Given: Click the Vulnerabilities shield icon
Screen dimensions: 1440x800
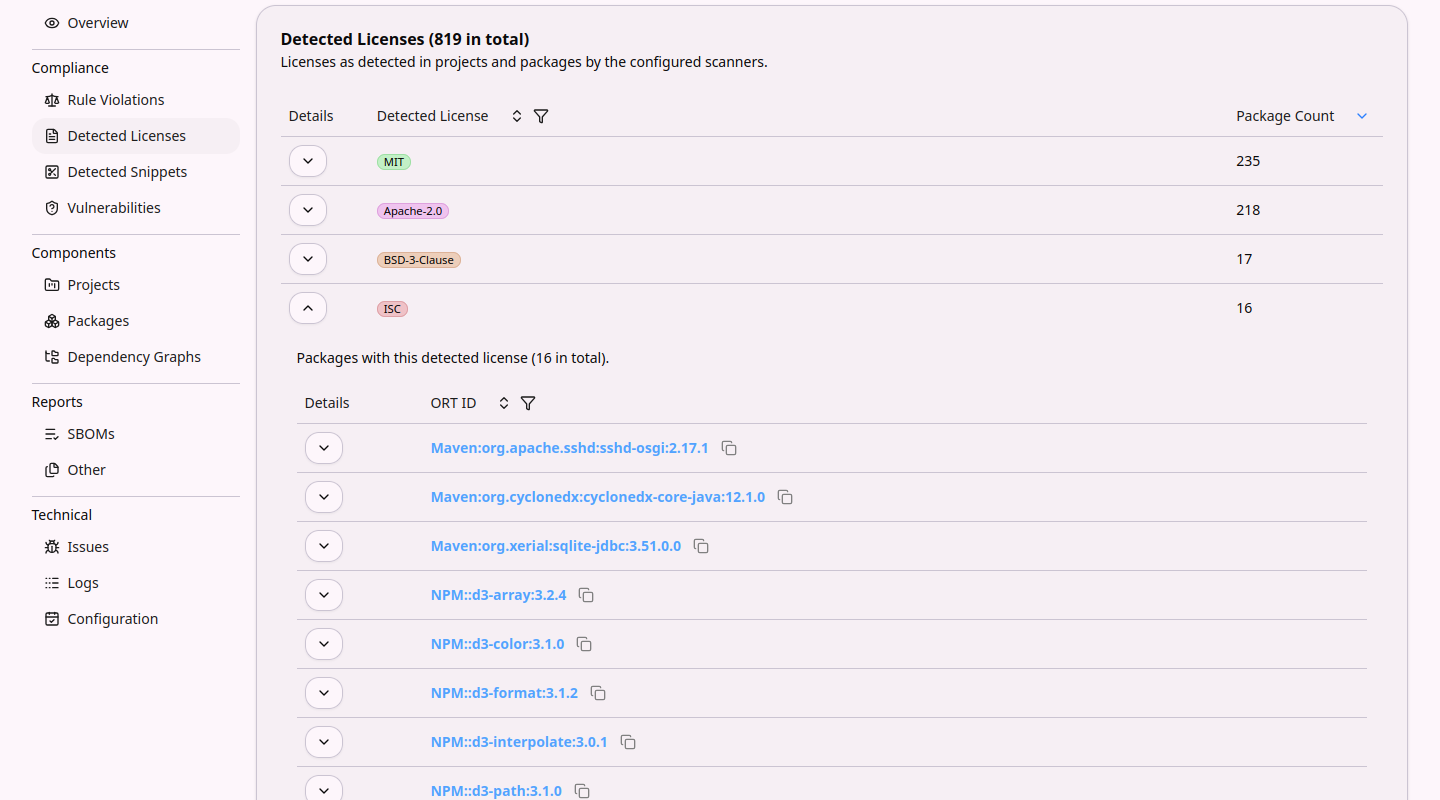Looking at the screenshot, I should [52, 208].
